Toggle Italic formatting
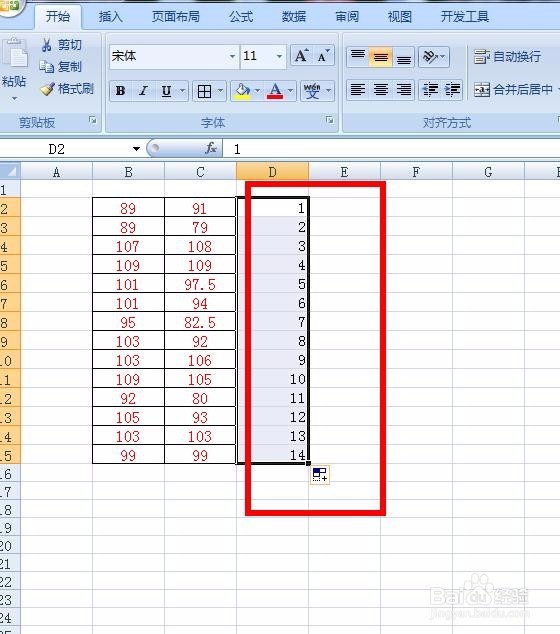560x634 pixels. 143,91
